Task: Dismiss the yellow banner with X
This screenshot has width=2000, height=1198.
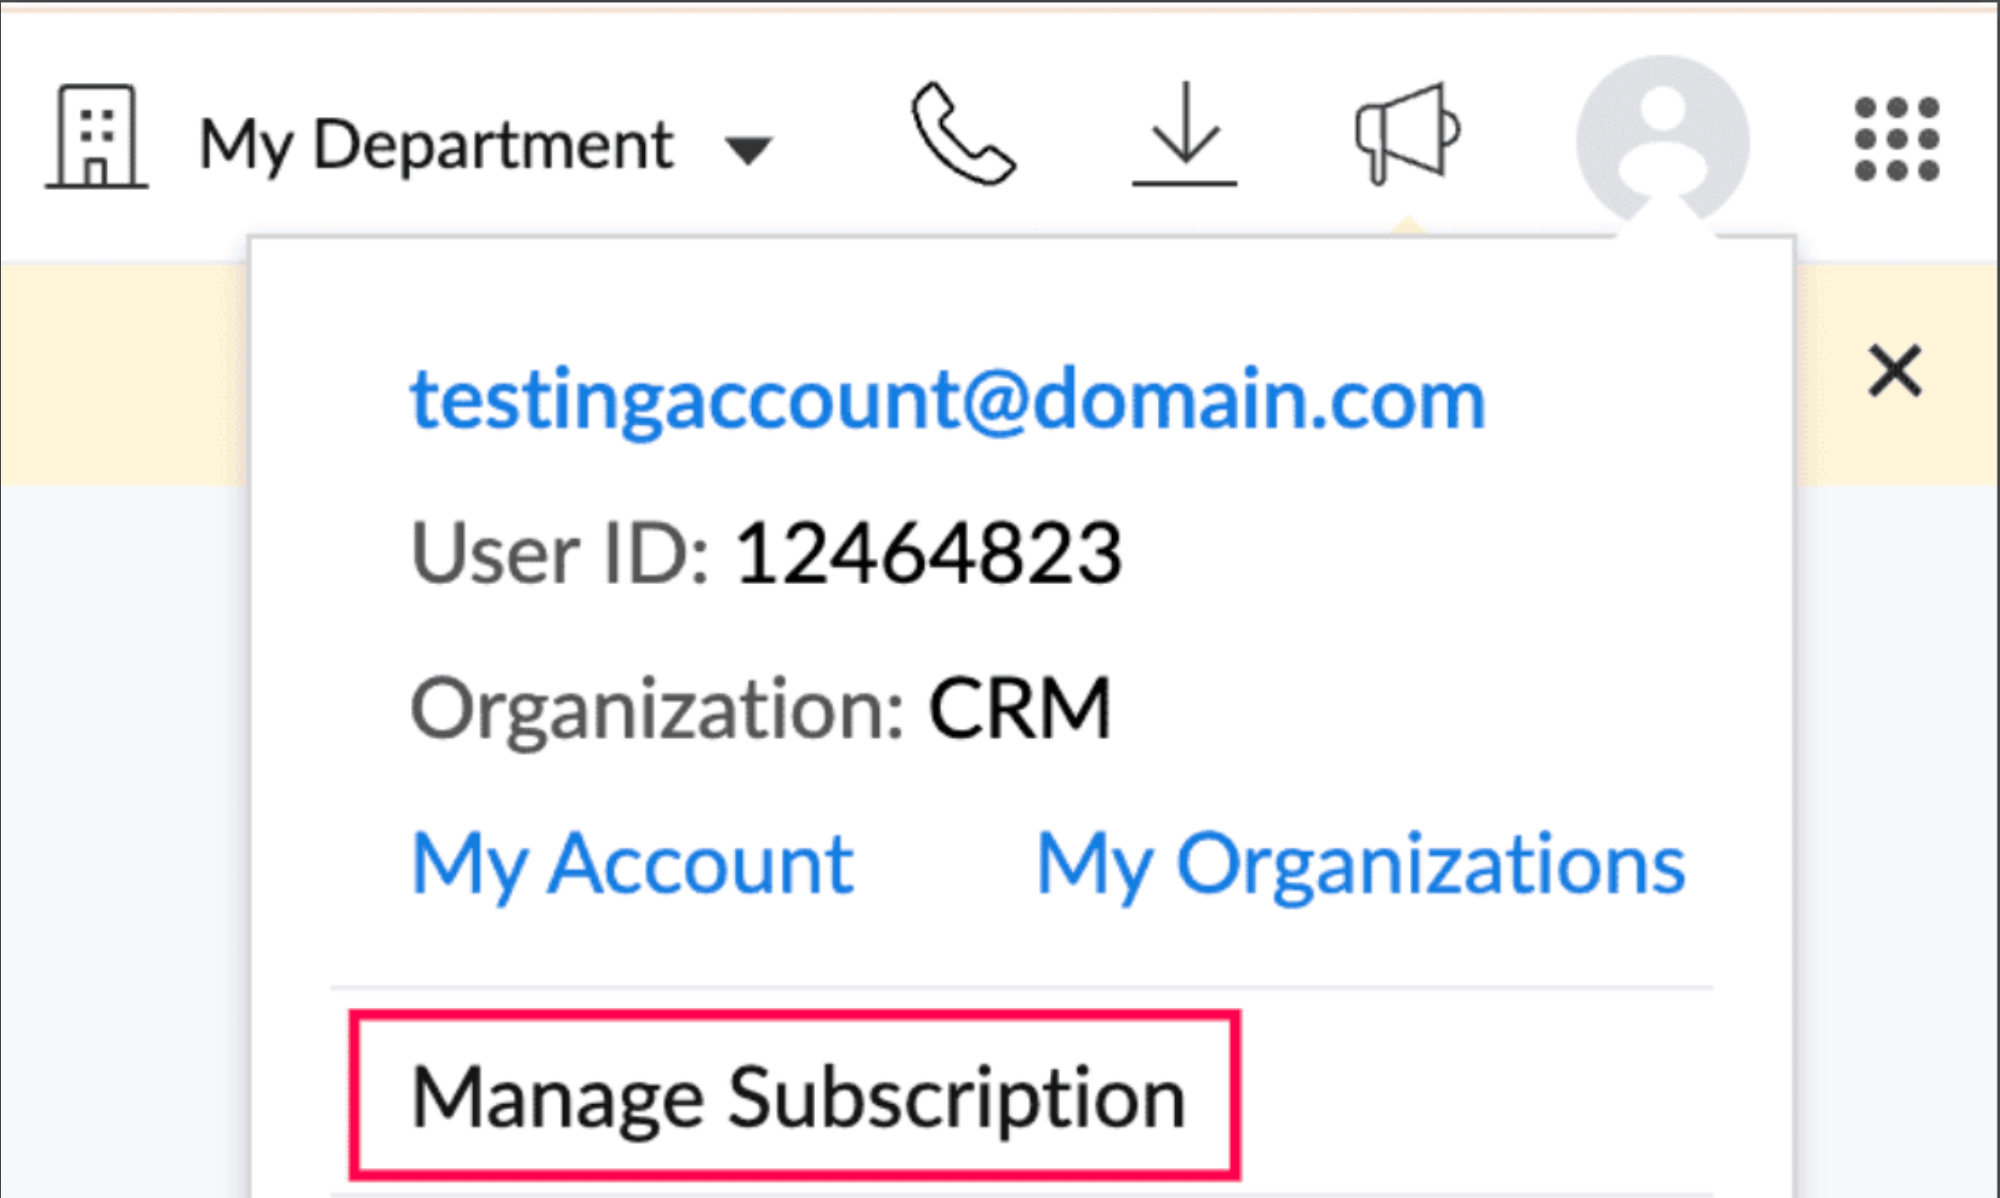Action: pos(1894,371)
